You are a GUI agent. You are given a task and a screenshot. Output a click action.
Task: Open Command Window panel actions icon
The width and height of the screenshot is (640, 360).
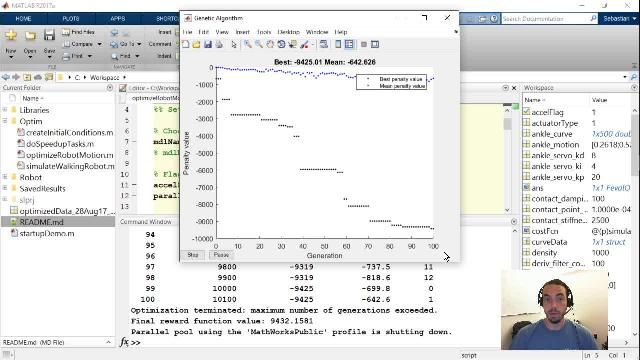514,221
